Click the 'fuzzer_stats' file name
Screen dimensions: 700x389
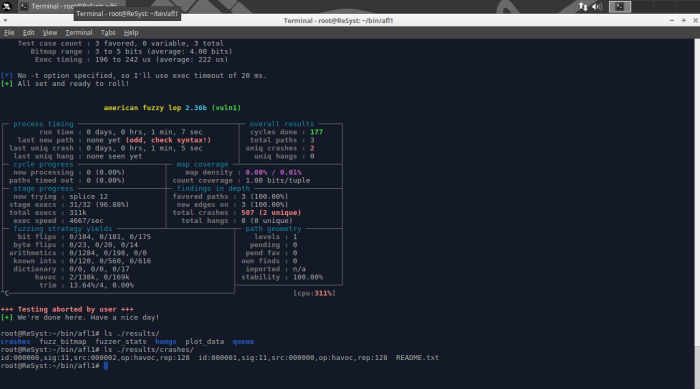(121, 342)
